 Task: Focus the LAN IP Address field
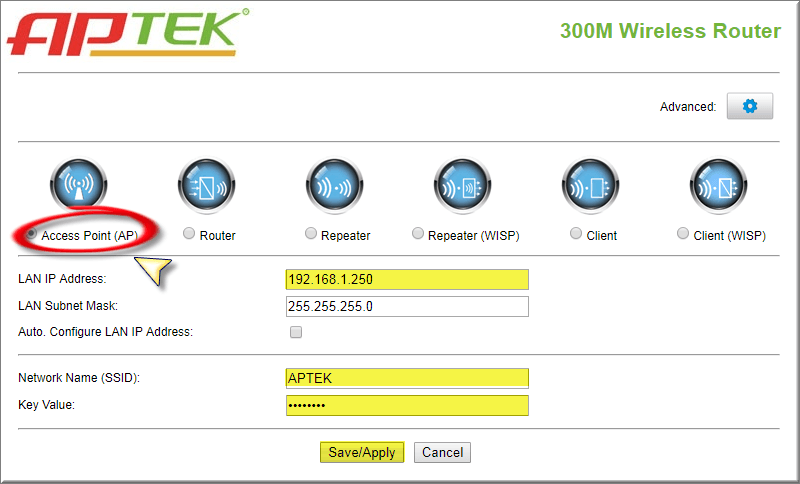pos(406,280)
